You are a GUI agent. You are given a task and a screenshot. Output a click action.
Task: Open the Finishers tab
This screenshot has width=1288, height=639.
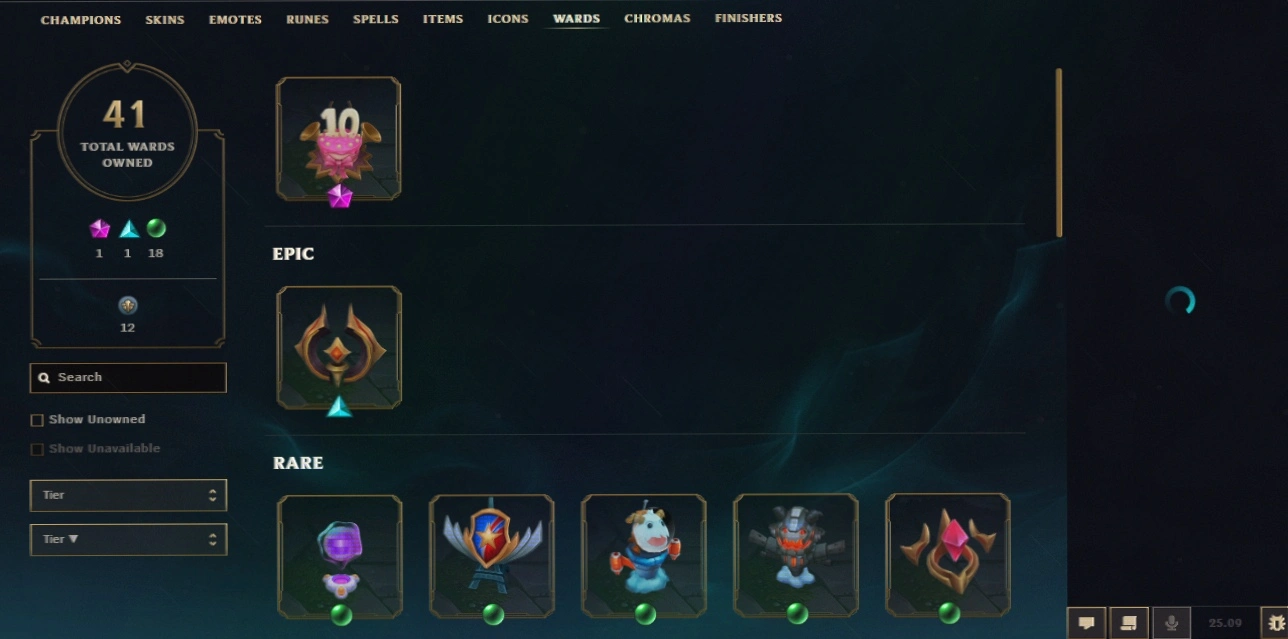pyautogui.click(x=748, y=19)
